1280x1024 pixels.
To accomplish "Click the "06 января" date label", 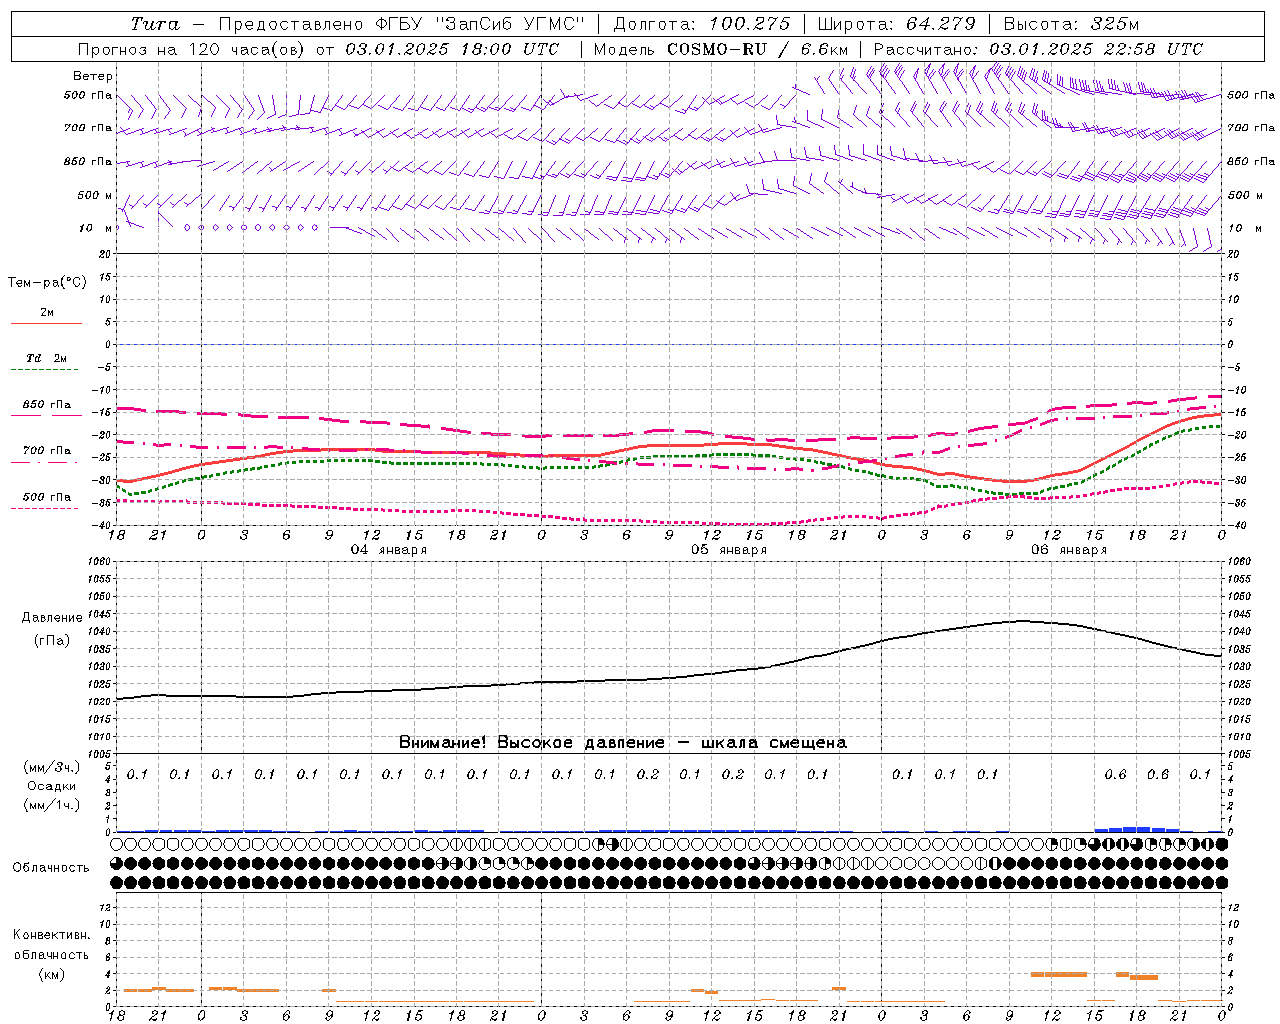I will click(1069, 550).
